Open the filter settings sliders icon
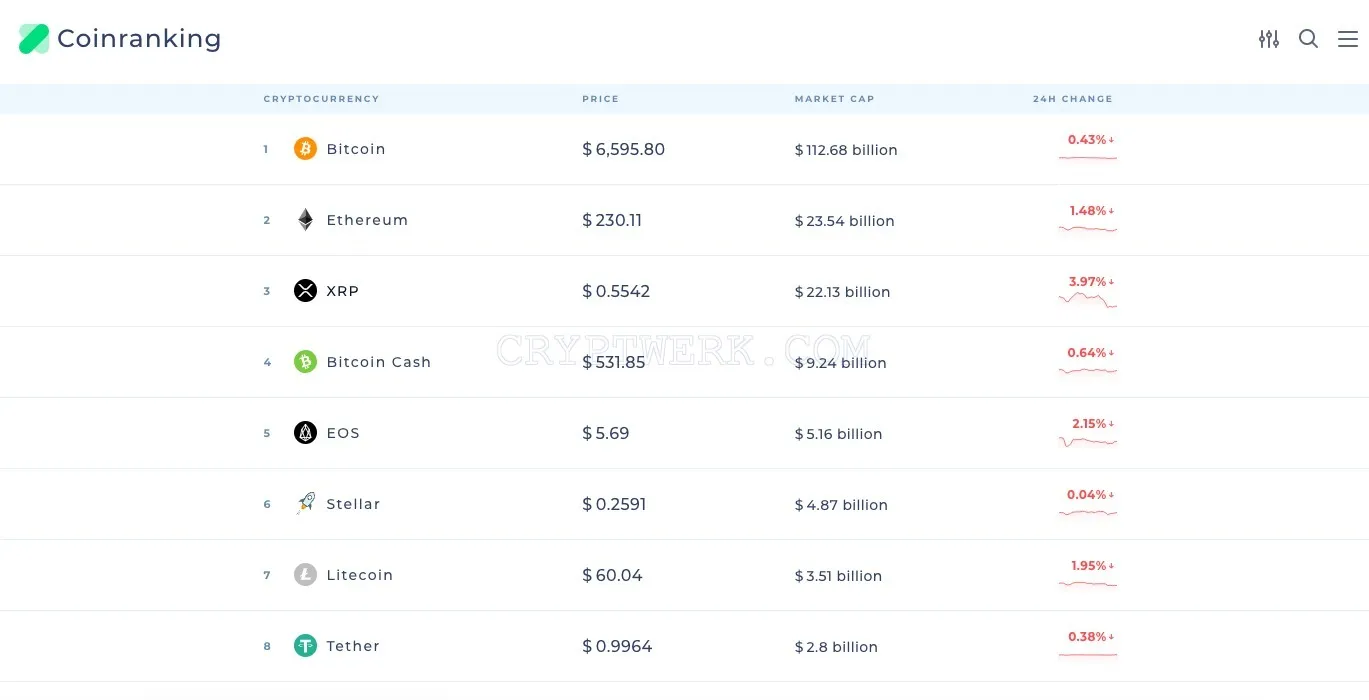Image resolution: width=1369 pixels, height=700 pixels. tap(1269, 39)
